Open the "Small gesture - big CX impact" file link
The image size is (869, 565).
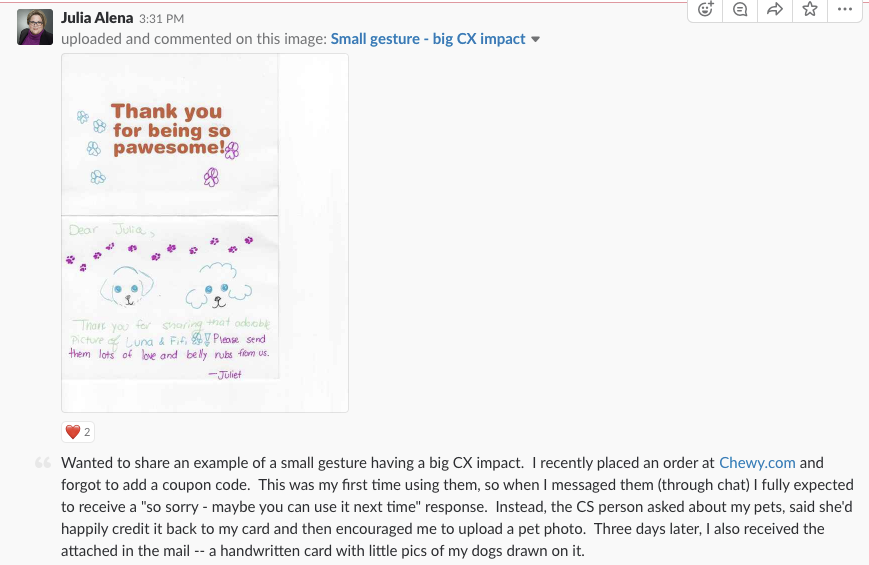point(428,39)
